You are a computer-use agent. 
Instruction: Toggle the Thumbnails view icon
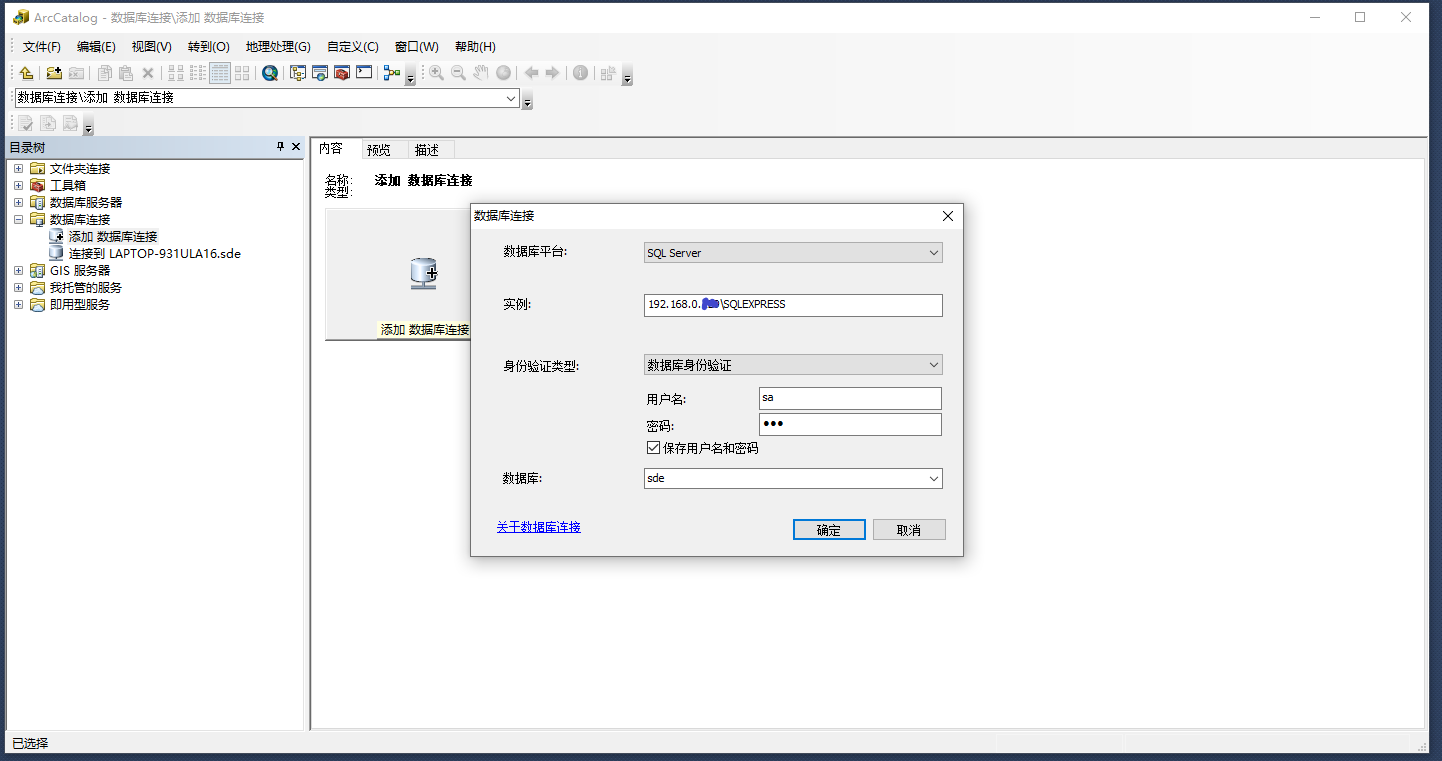click(241, 72)
